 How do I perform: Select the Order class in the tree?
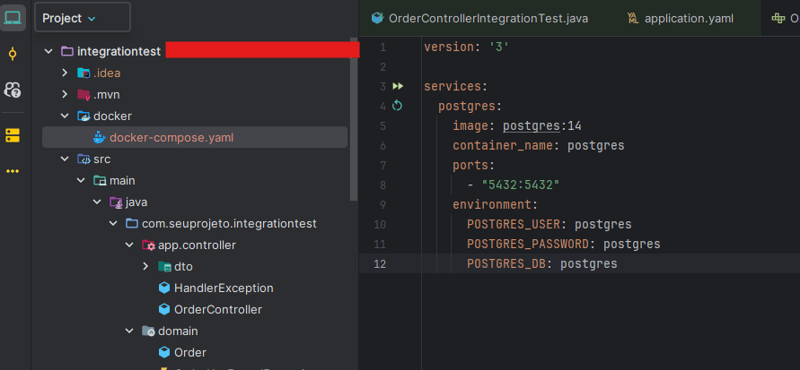coord(190,352)
